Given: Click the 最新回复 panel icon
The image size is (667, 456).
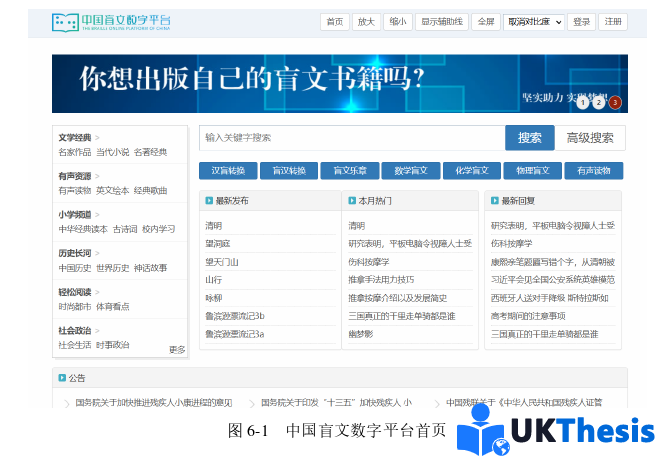Looking at the screenshot, I should click(495, 200).
